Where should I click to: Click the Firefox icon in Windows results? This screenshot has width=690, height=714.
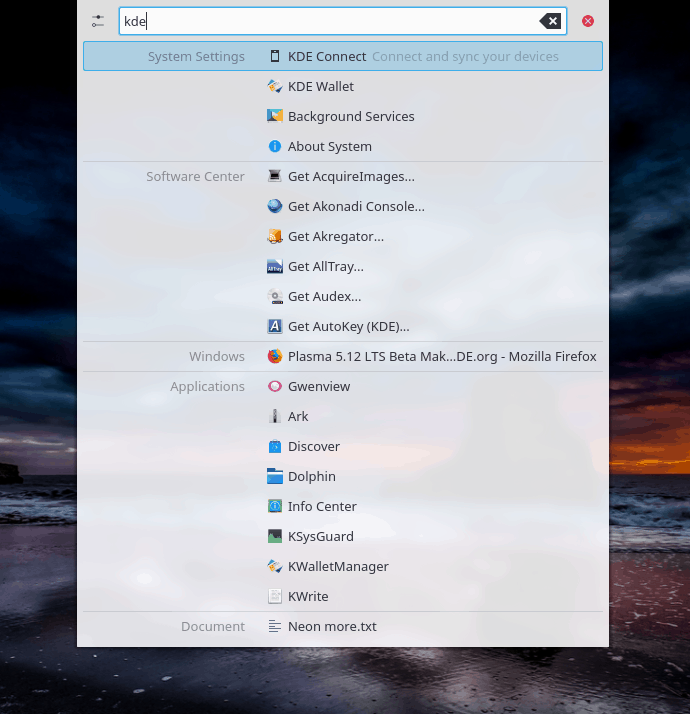(x=275, y=356)
